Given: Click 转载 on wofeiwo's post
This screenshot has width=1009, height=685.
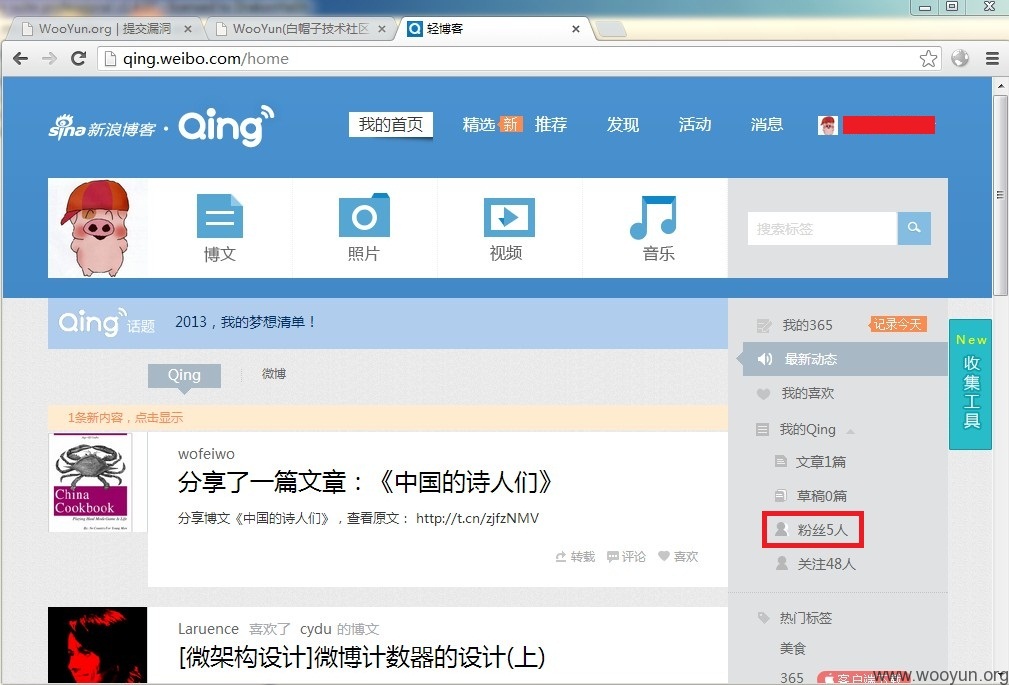Looking at the screenshot, I should click(575, 556).
